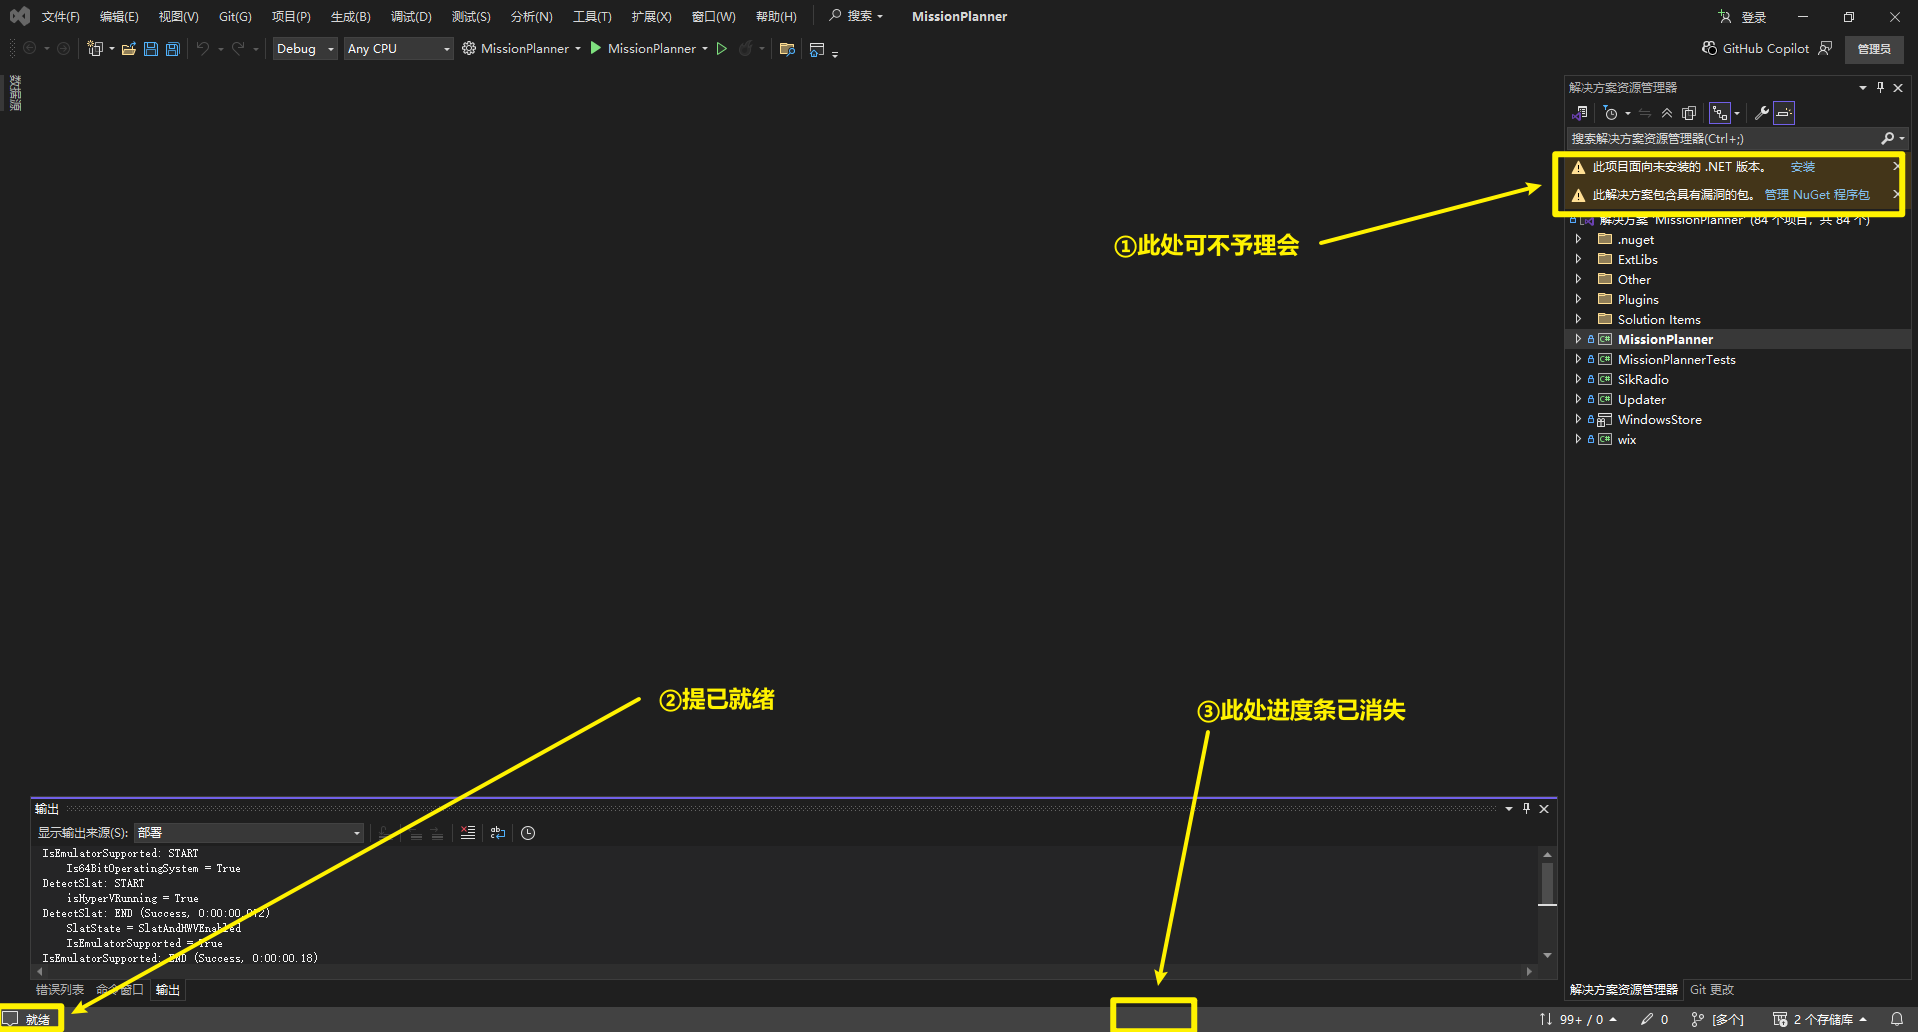The height and width of the screenshot is (1032, 1918).
Task: Open the 生成(B) Build menu
Action: (350, 17)
